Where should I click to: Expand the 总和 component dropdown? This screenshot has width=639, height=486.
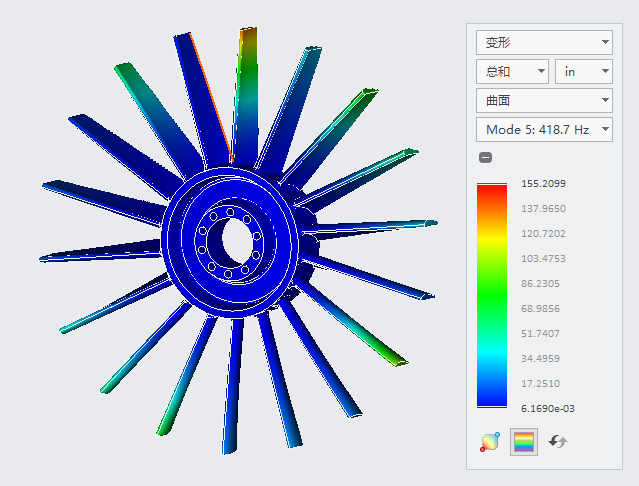coord(512,72)
